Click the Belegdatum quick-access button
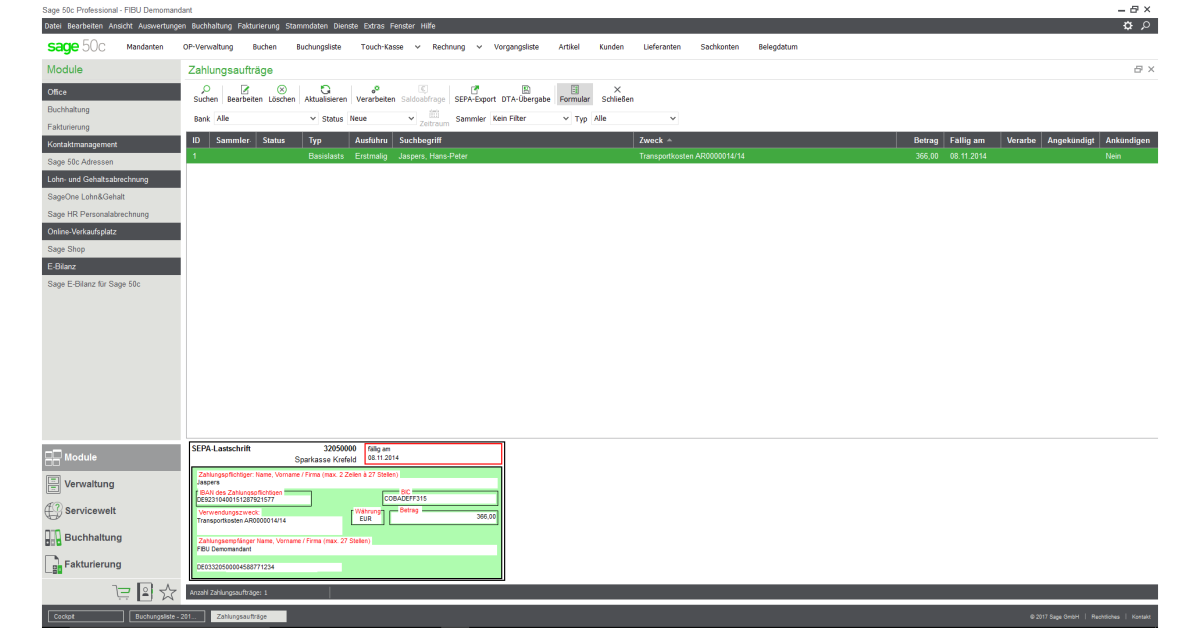Image resolution: width=1200 pixels, height=628 pixels. pyautogui.click(x=778, y=47)
